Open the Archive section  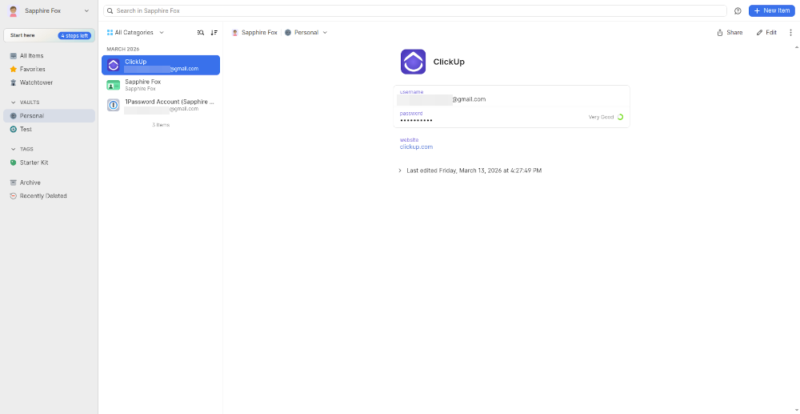(x=49, y=182)
